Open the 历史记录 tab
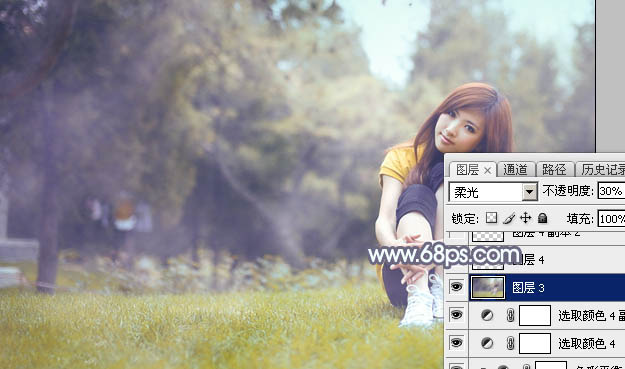 tap(601, 170)
